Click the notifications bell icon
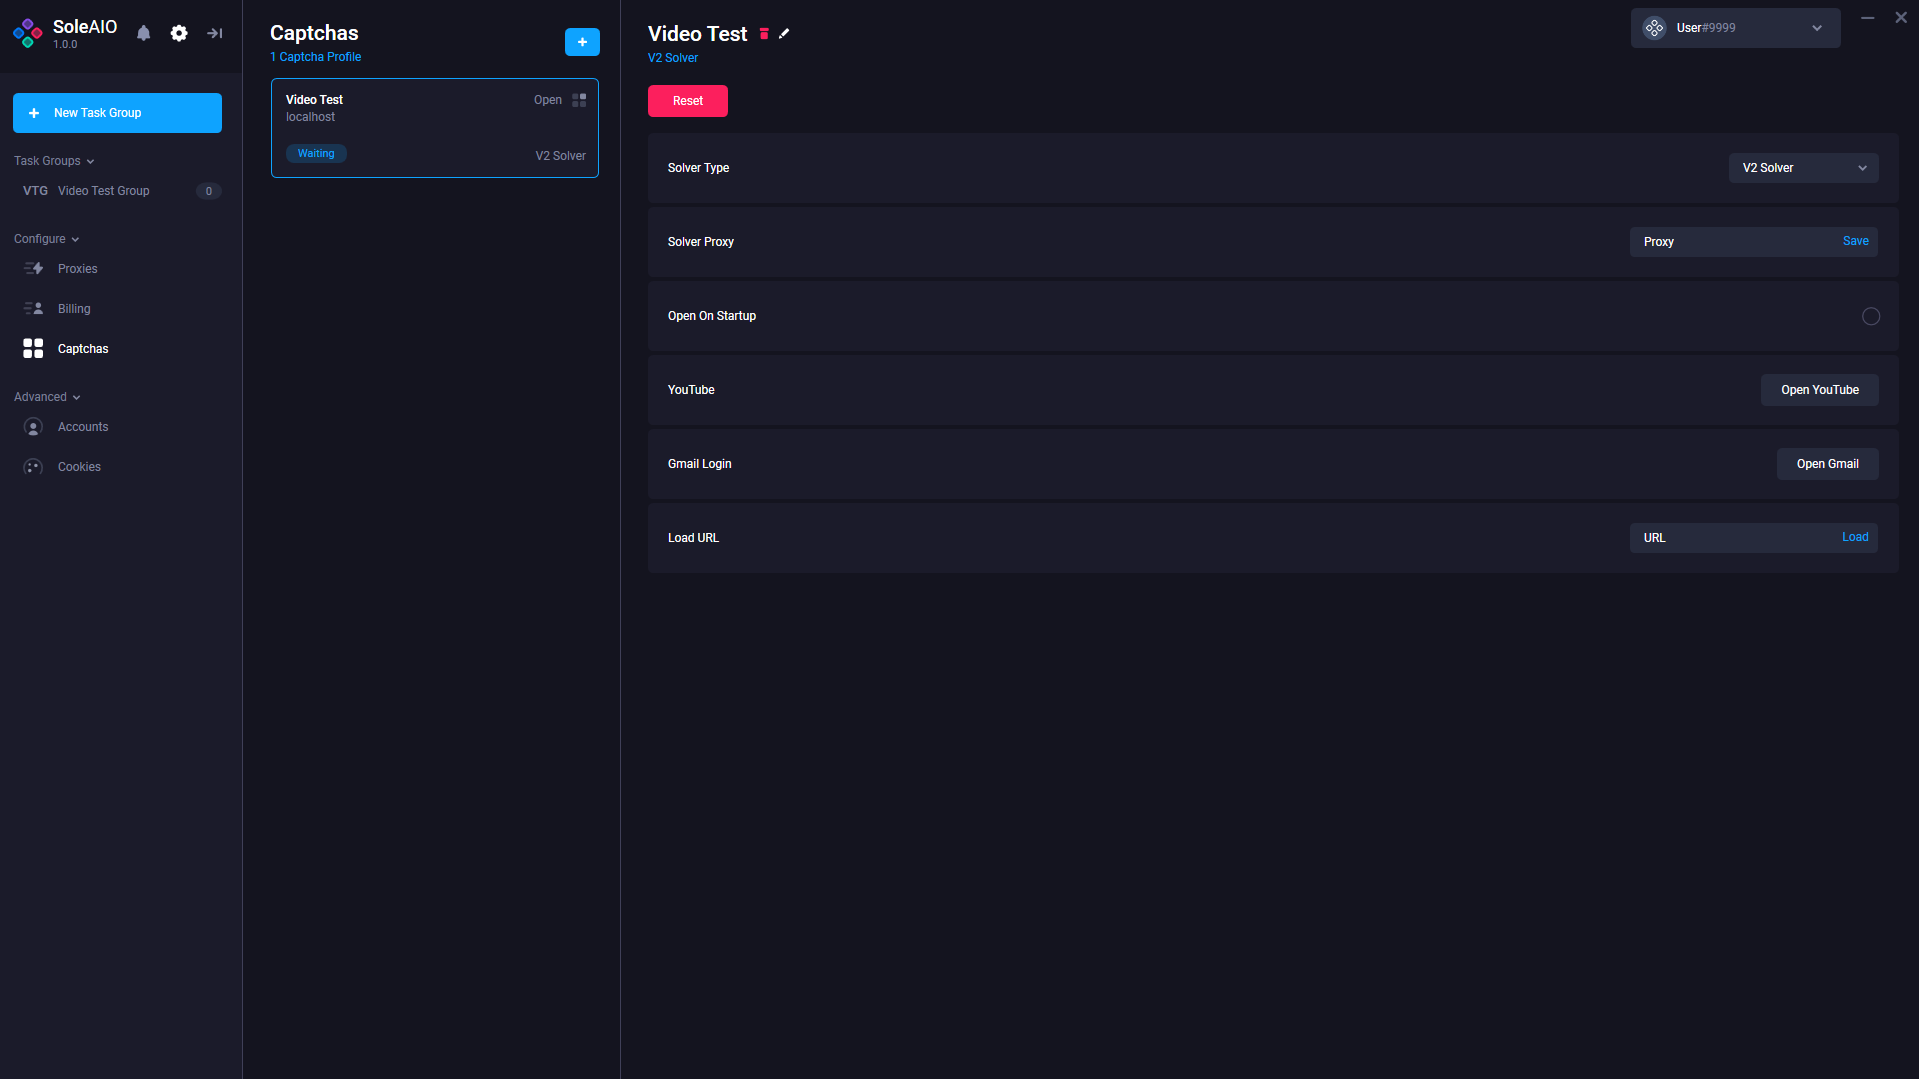The image size is (1919, 1079). tap(143, 33)
